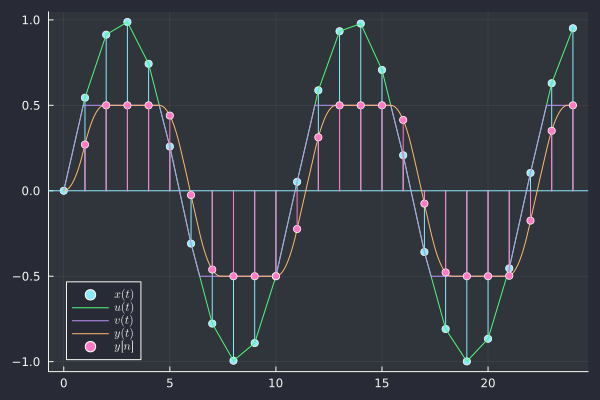The width and height of the screenshot is (600, 400).
Task: Click the green u(t) line sample in legend
Action: coord(91,307)
